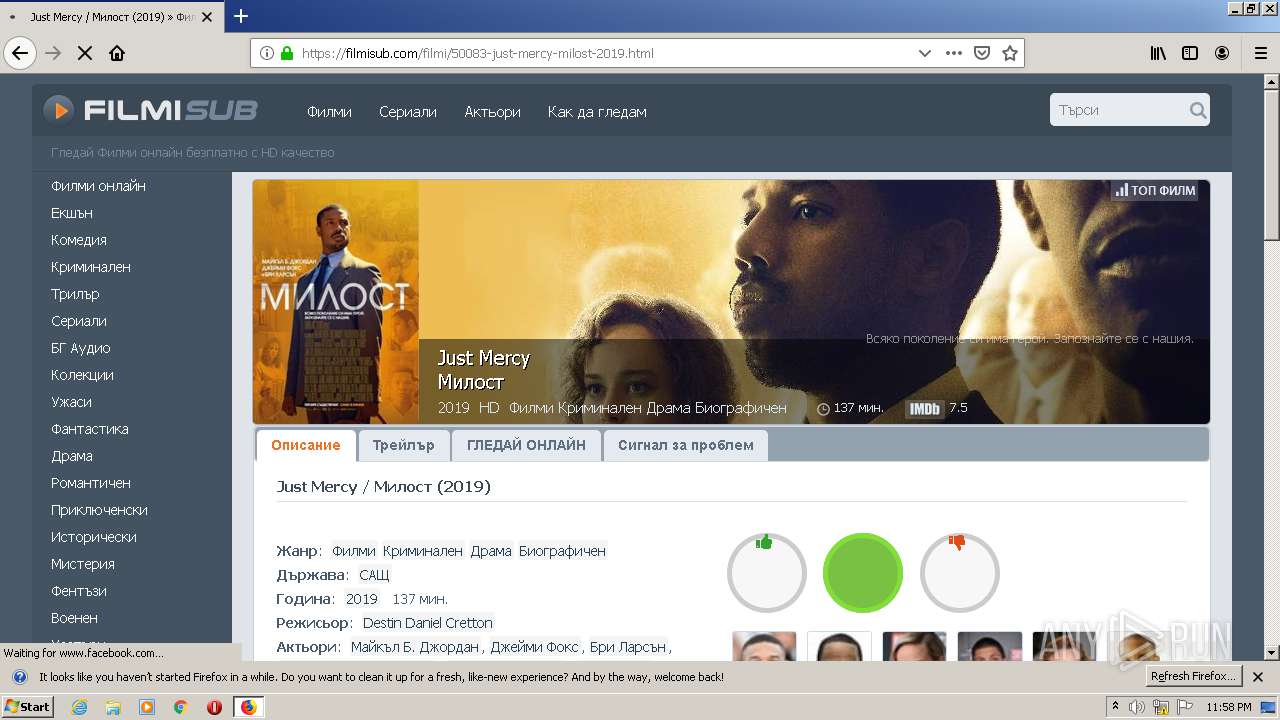Open Opera from the taskbar

pyautogui.click(x=214, y=707)
